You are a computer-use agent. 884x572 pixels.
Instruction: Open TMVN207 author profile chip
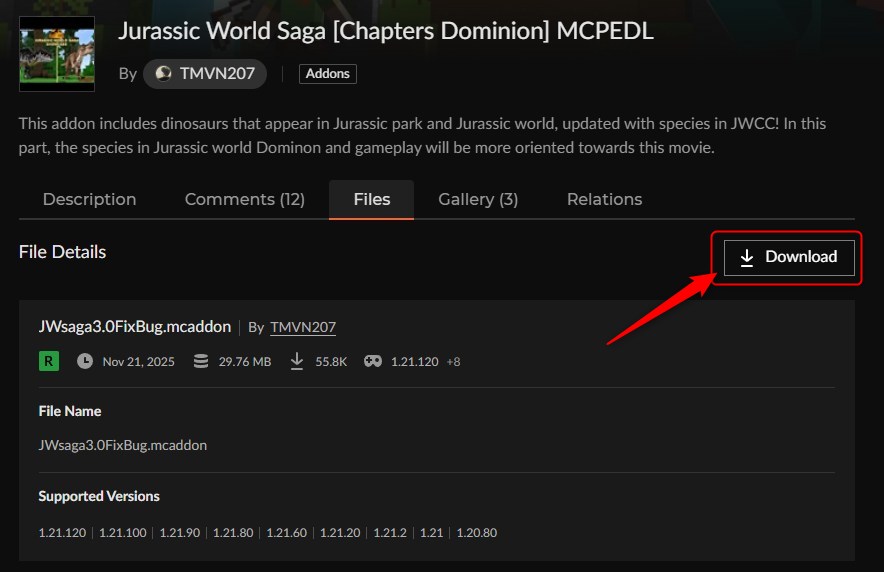point(205,74)
